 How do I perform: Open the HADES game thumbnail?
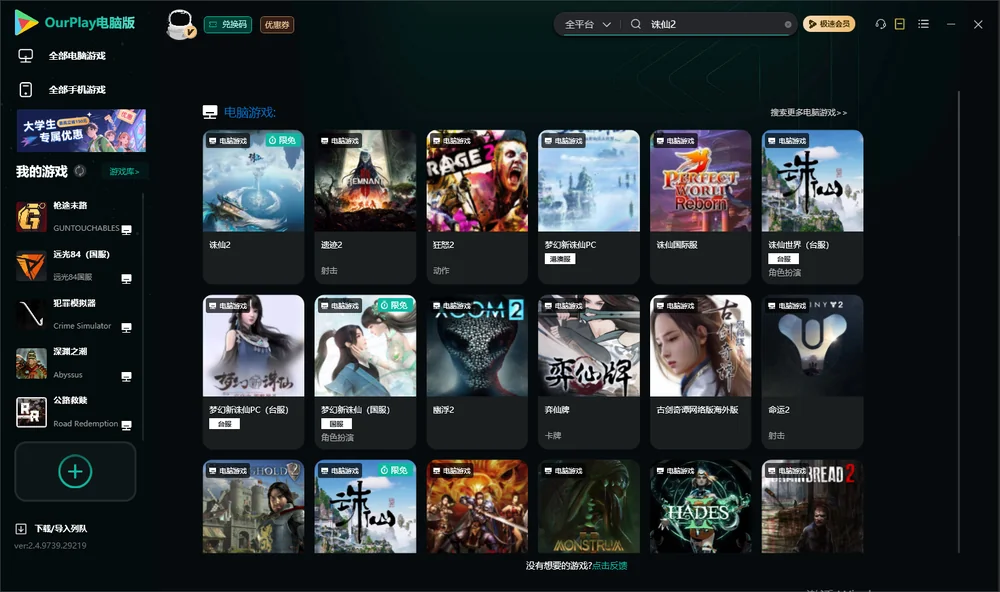(700, 507)
